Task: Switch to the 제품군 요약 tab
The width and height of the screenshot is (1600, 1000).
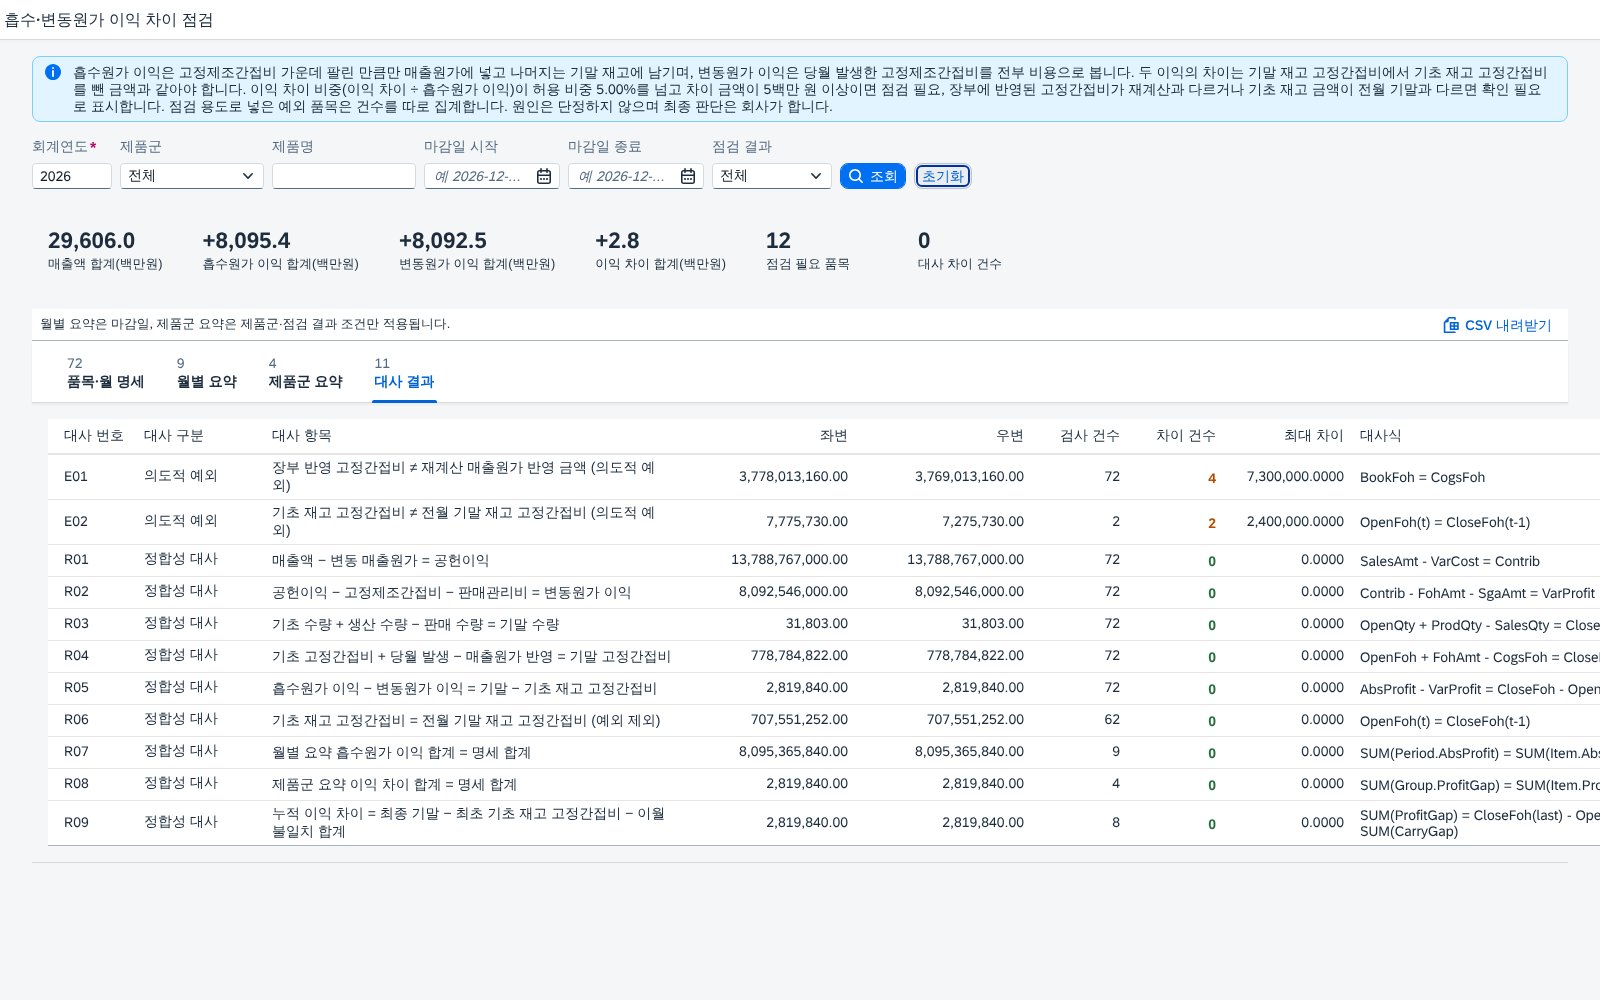Action: pyautogui.click(x=306, y=373)
